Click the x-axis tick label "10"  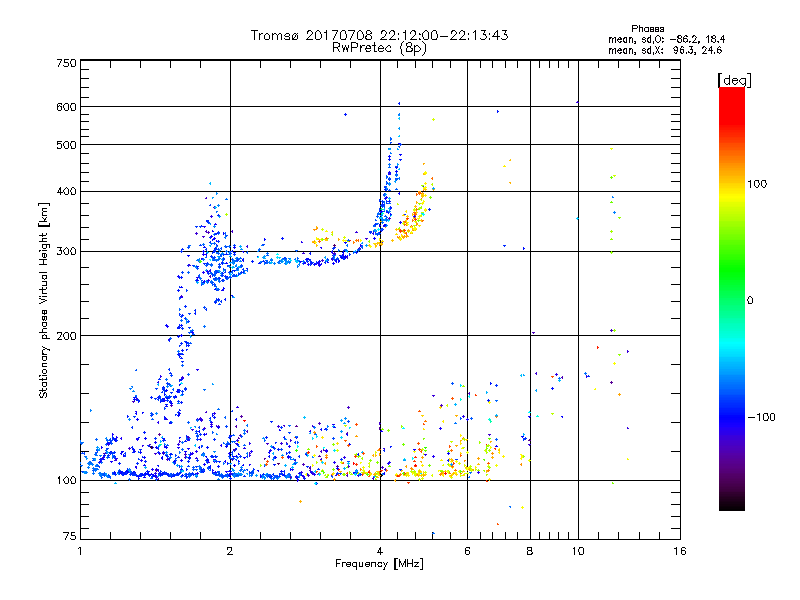(578, 551)
